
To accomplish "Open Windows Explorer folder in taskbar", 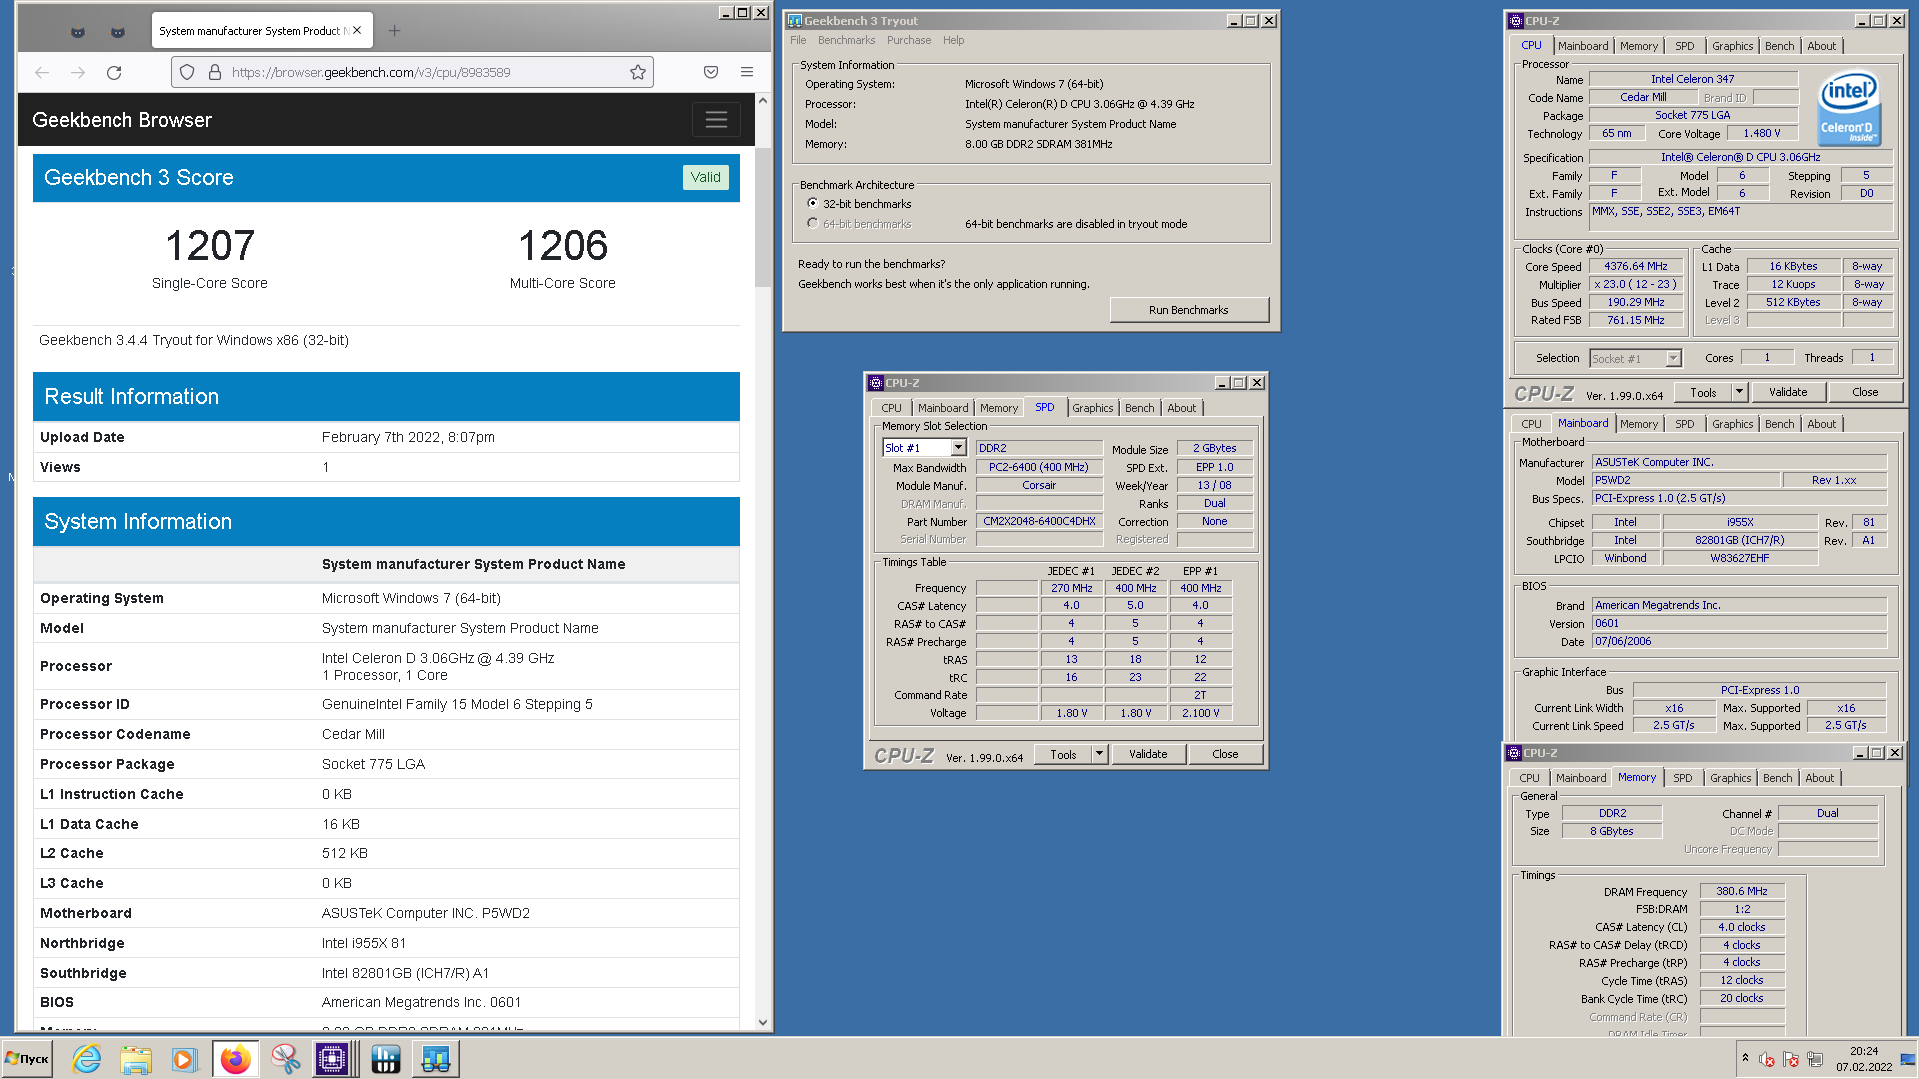I will pos(136,1059).
